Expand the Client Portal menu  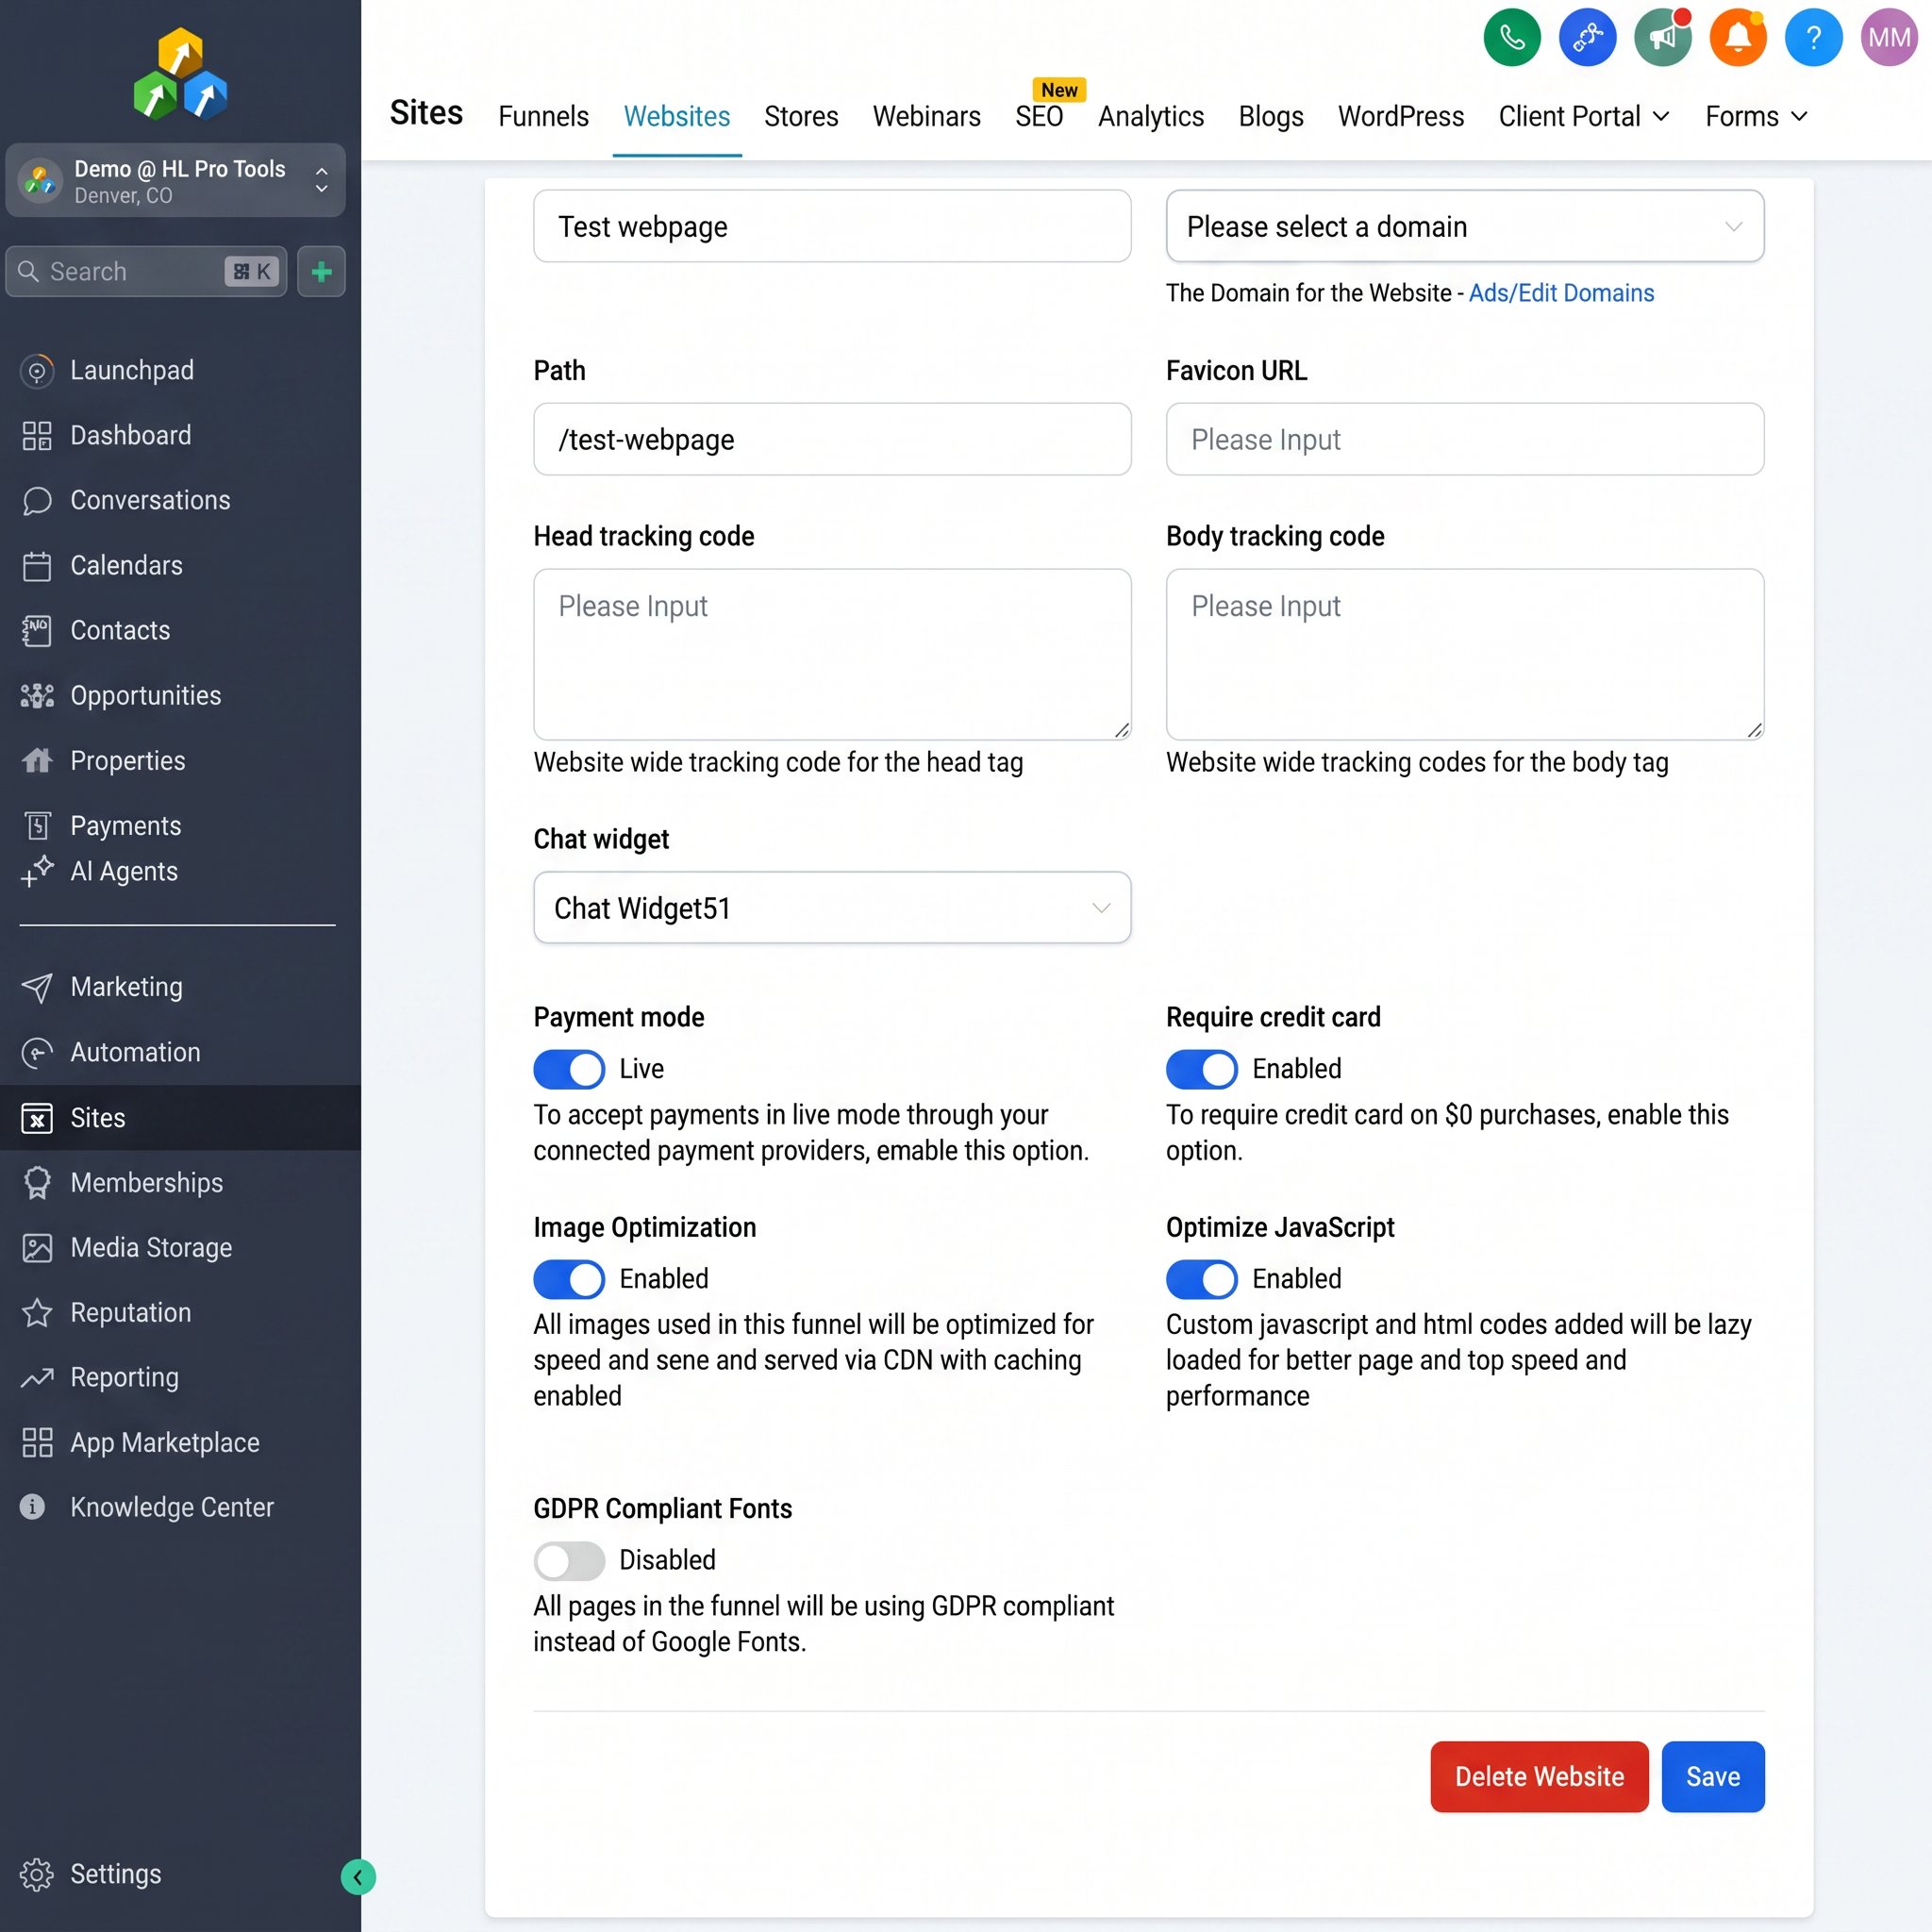[1584, 116]
